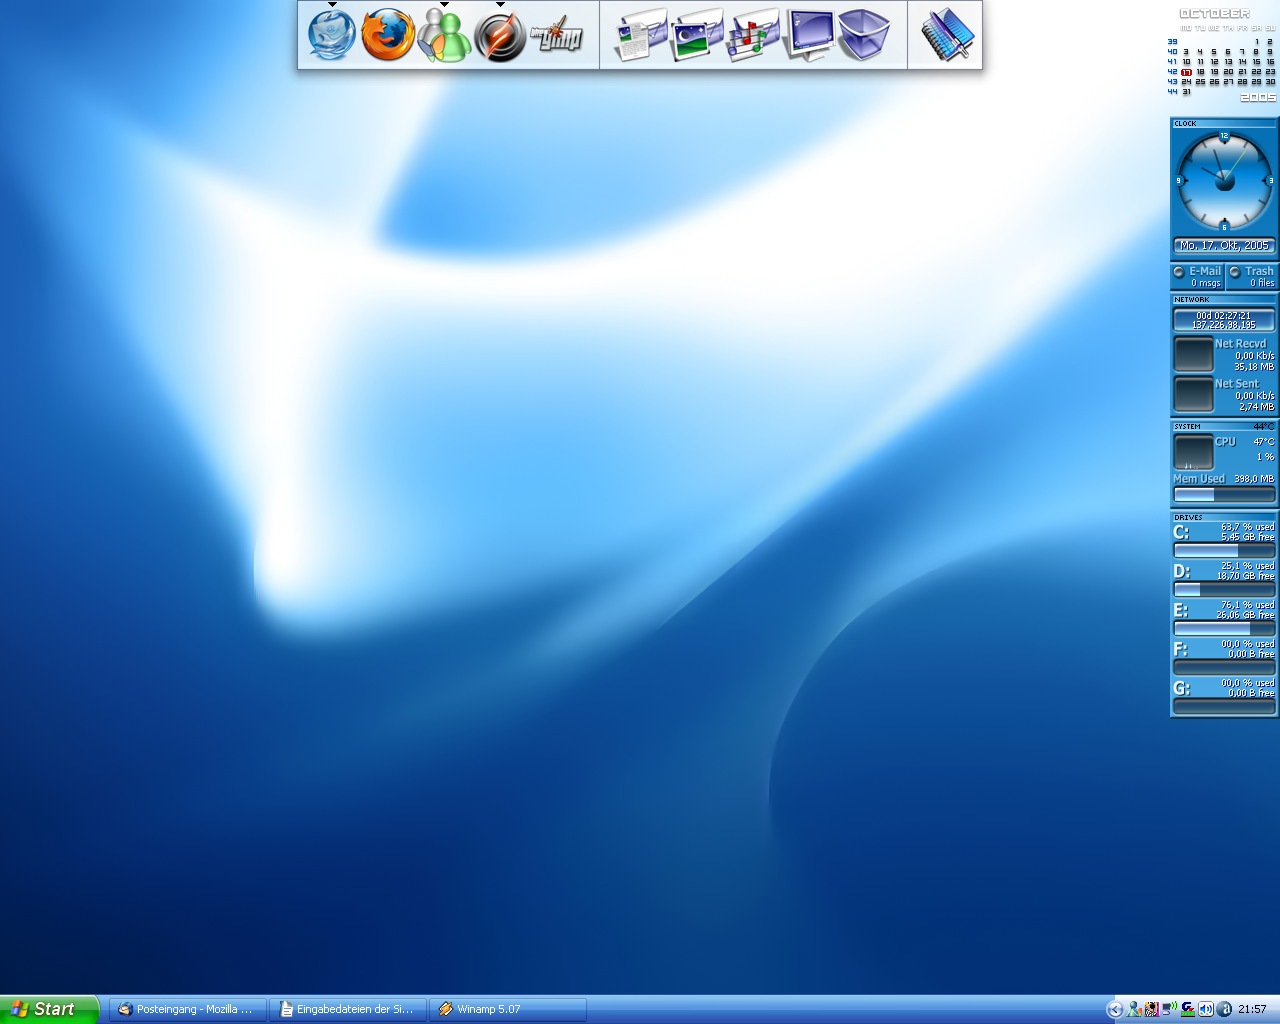Open the wireless network tray icon
Screen dimensions: 1280x1024
click(x=1169, y=1009)
